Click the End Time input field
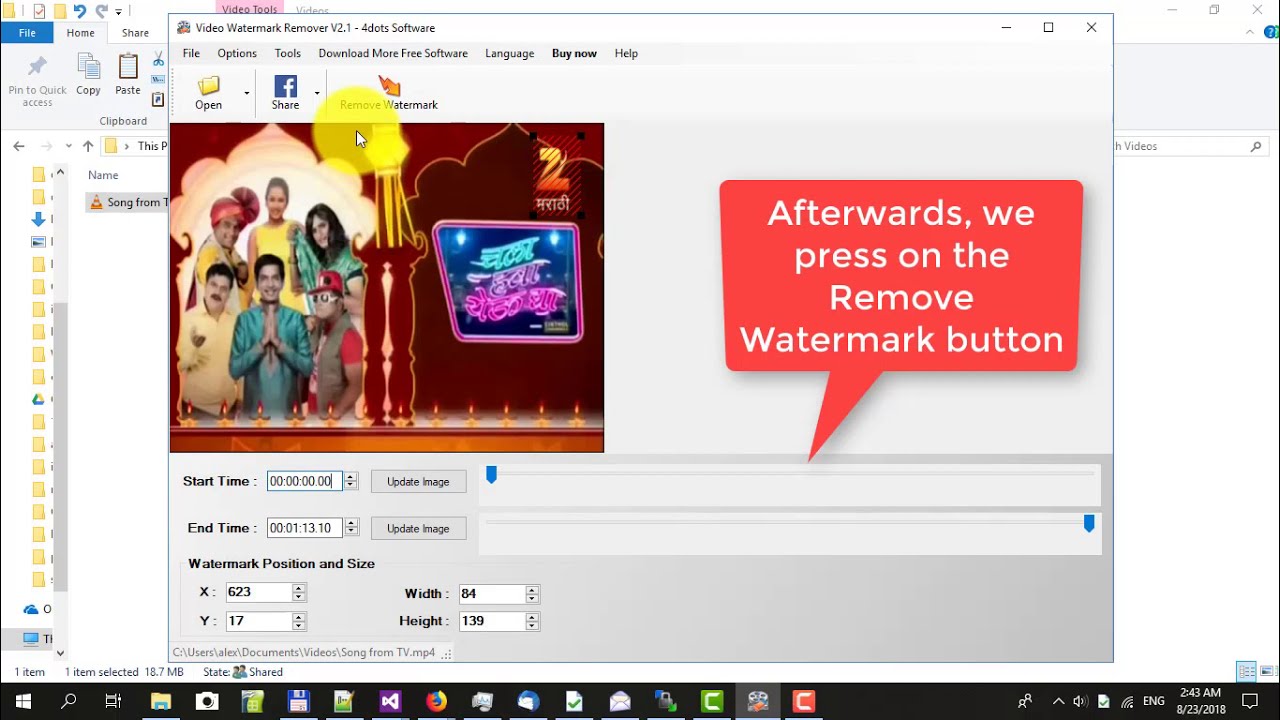Image resolution: width=1280 pixels, height=720 pixels. tap(304, 528)
